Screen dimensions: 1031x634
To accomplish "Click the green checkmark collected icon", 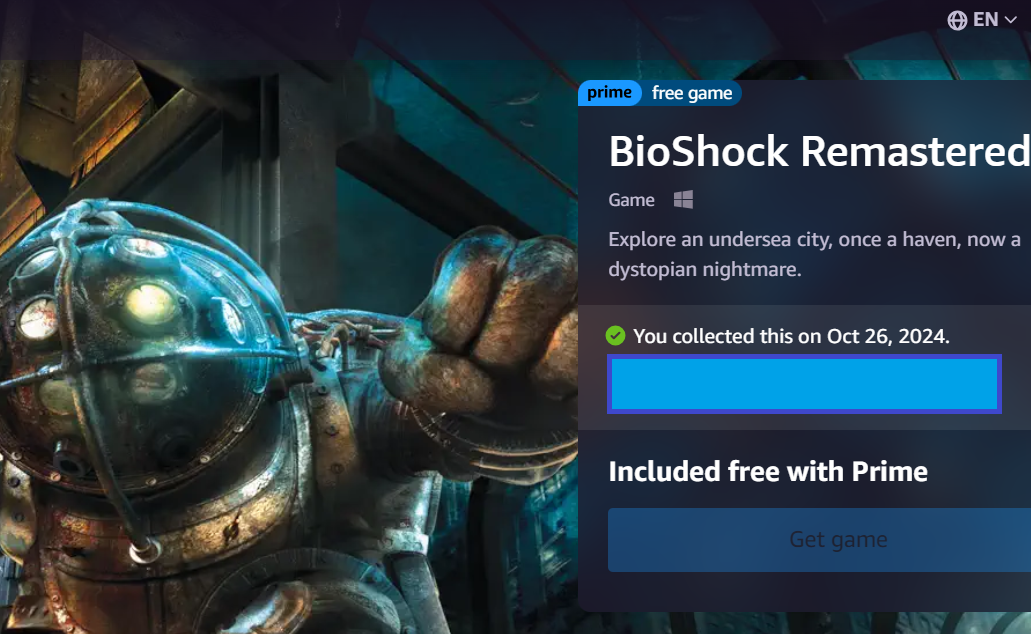I will (x=615, y=335).
